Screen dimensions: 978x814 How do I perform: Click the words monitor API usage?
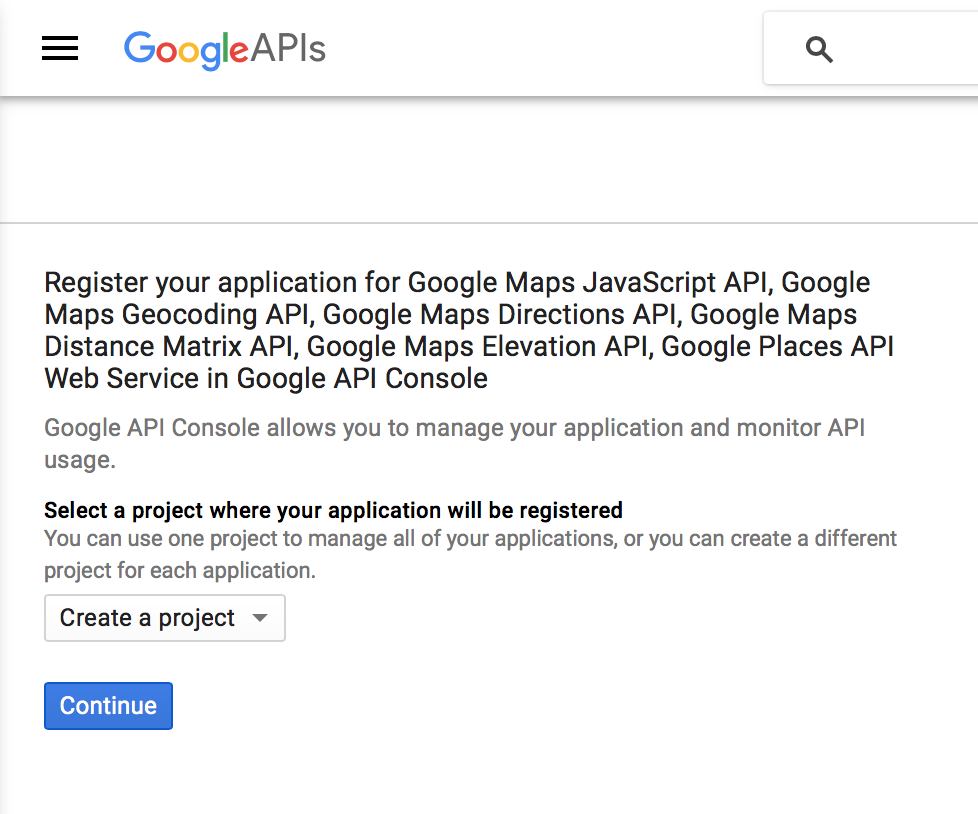point(800,429)
